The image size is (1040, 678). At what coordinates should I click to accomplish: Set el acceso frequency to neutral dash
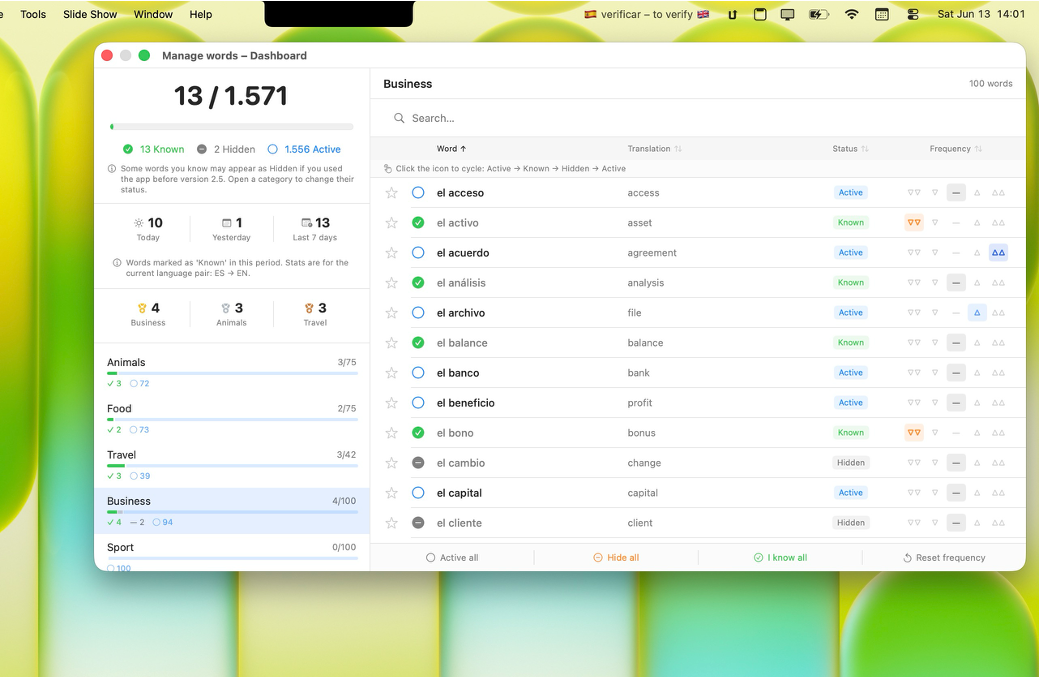(x=956, y=193)
